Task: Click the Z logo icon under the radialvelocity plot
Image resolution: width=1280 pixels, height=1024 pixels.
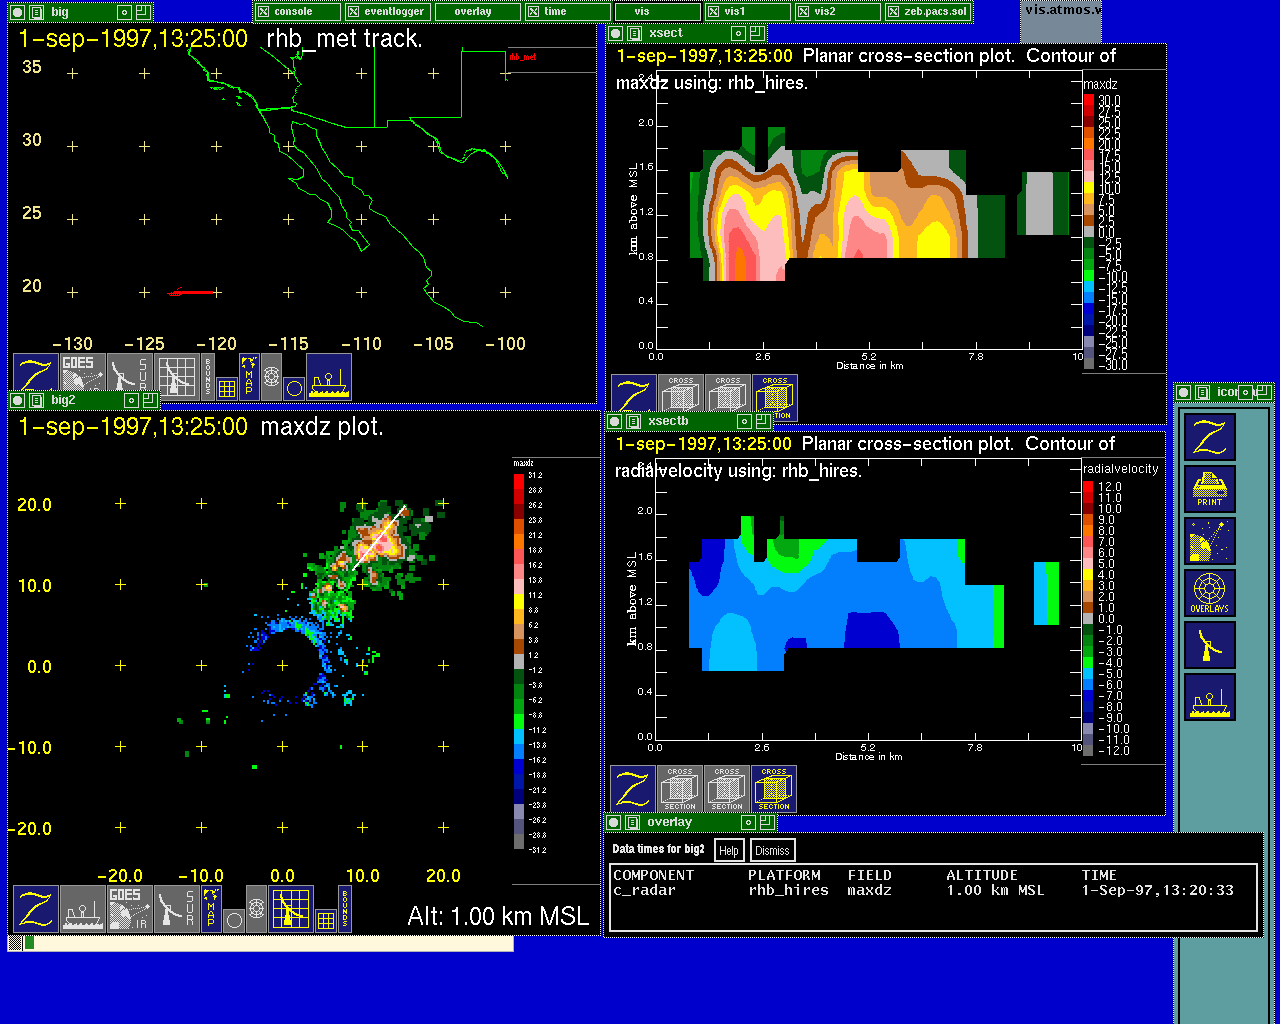Action: point(633,789)
